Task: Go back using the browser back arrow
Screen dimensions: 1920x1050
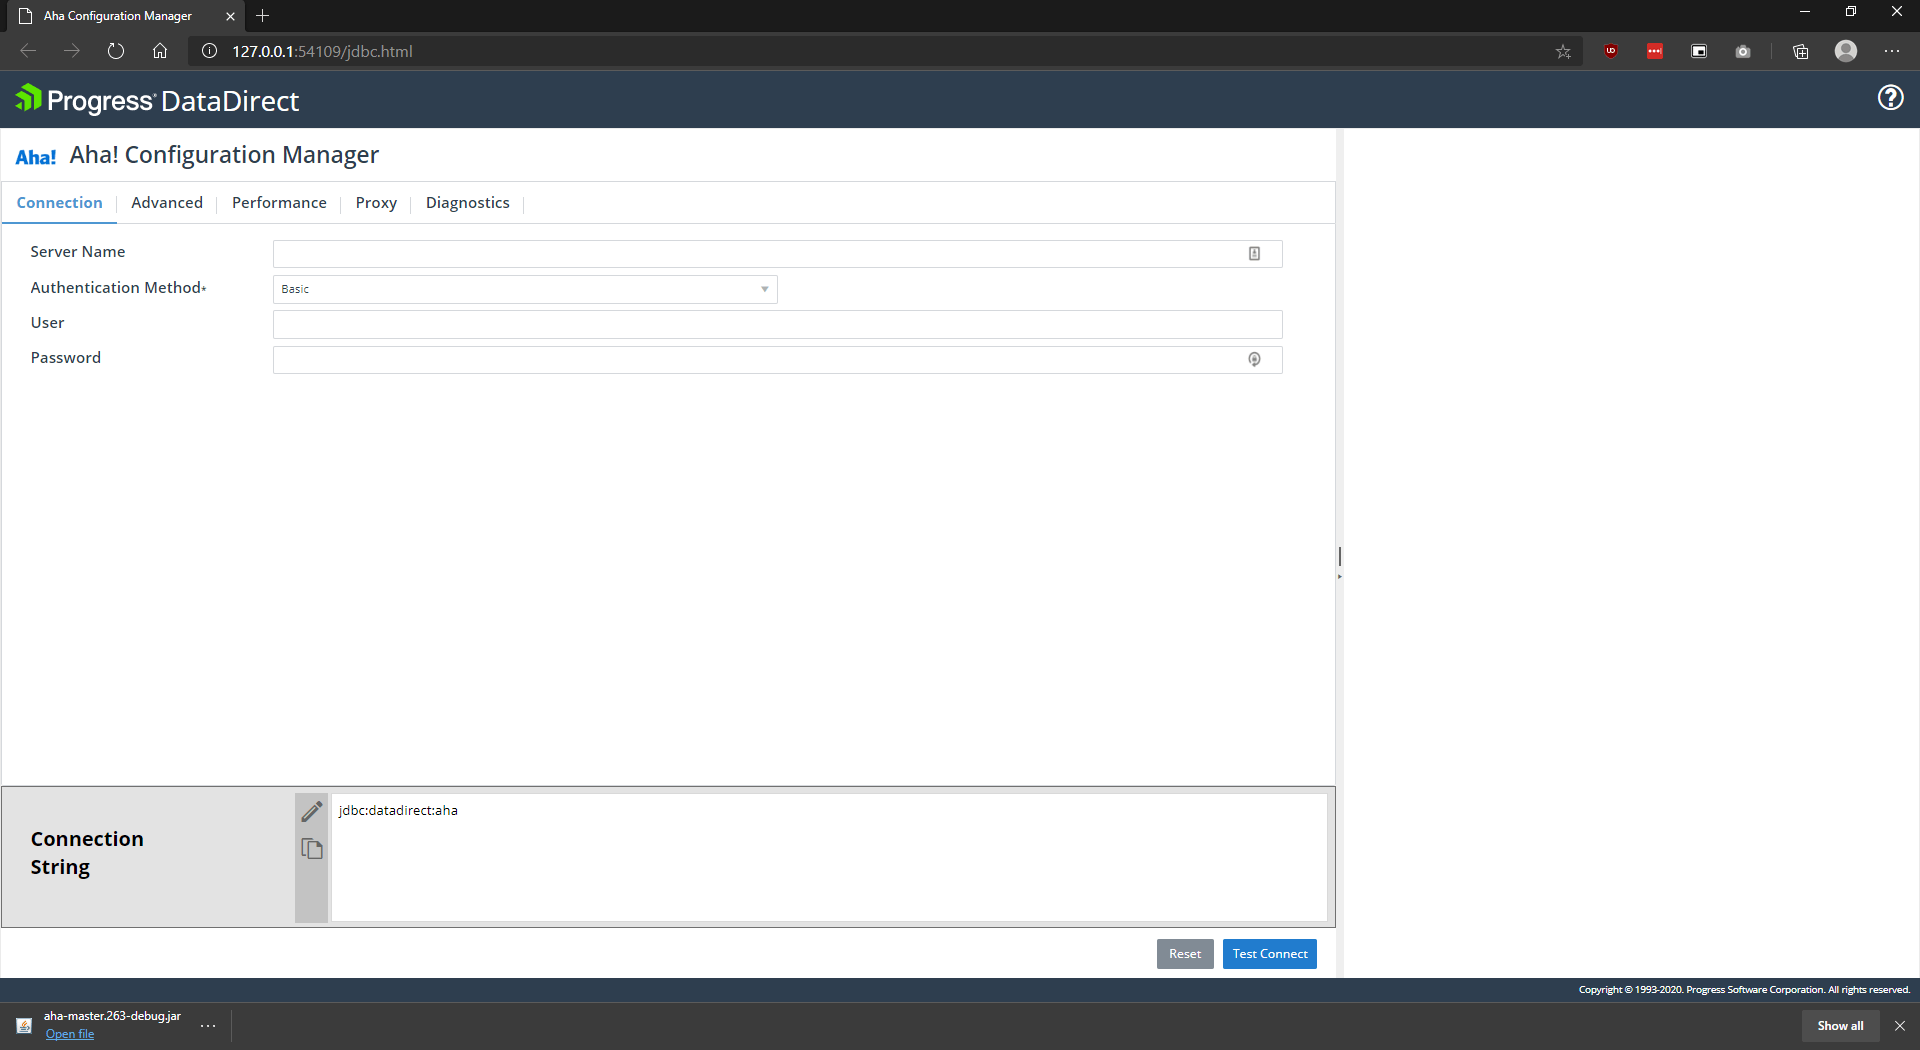Action: [x=28, y=51]
